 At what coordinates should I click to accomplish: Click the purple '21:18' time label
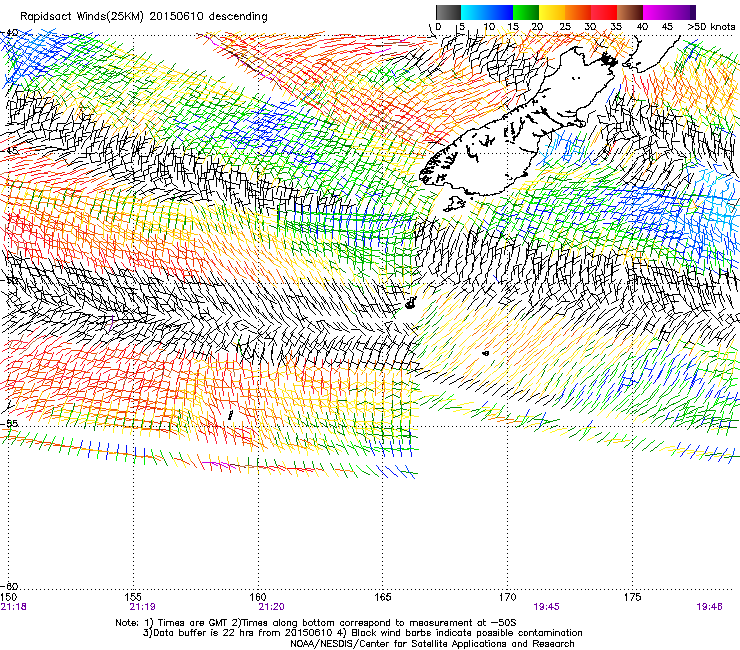14,607
